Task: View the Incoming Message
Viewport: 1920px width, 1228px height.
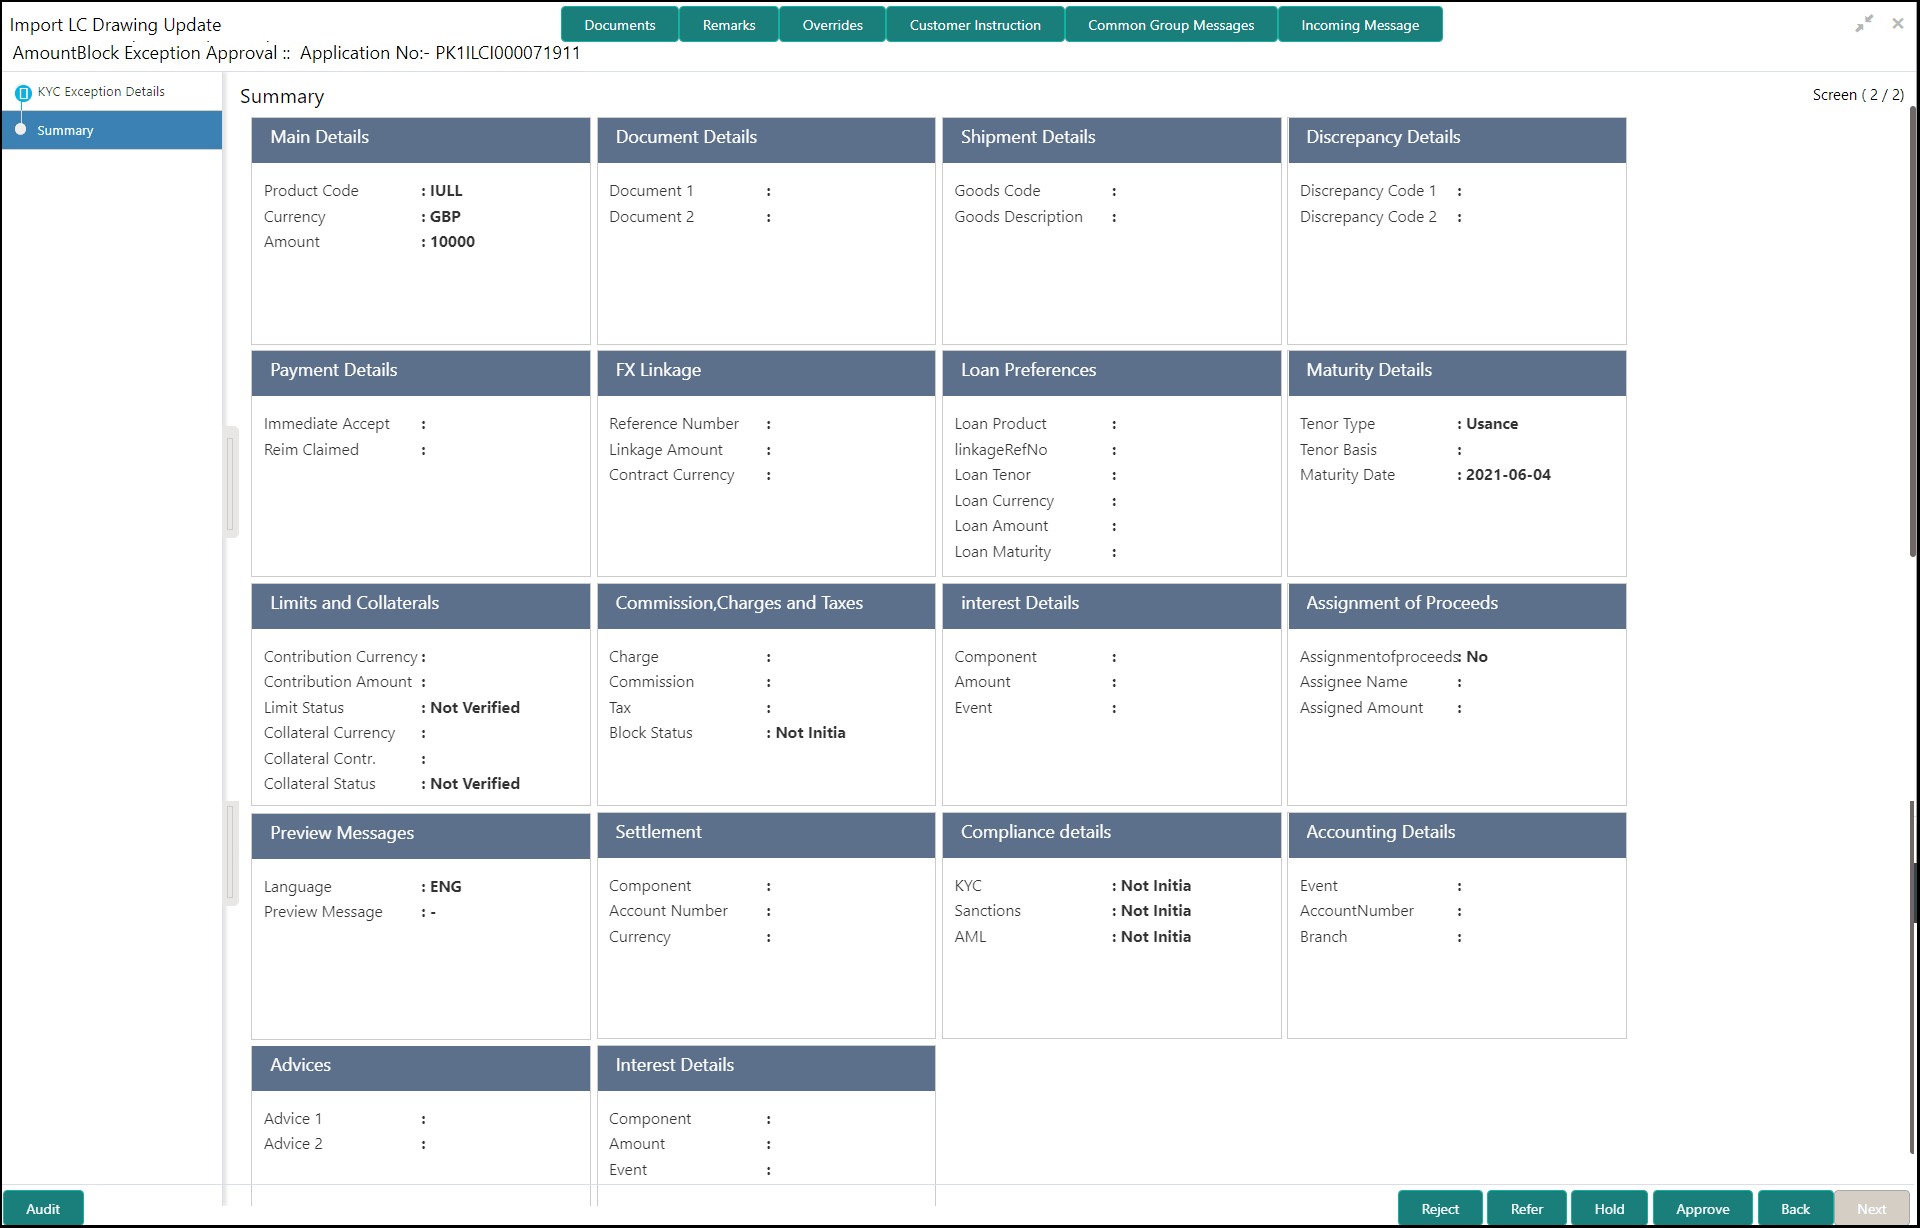Action: click(1359, 24)
